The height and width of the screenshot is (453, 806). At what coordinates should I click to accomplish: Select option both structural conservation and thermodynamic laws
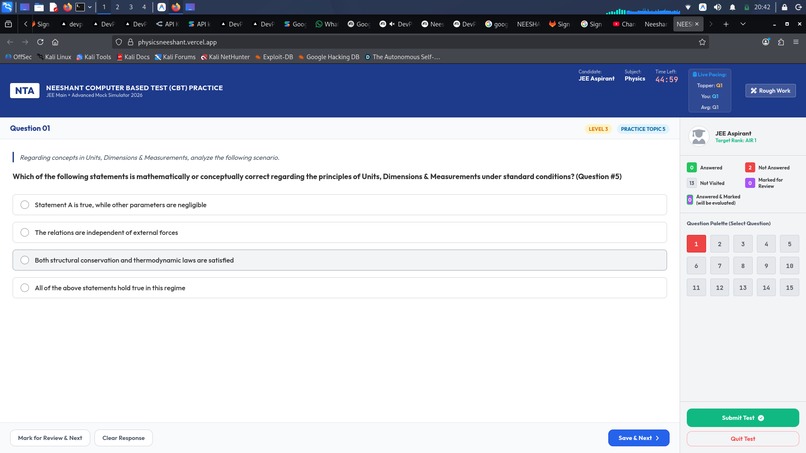(x=339, y=260)
